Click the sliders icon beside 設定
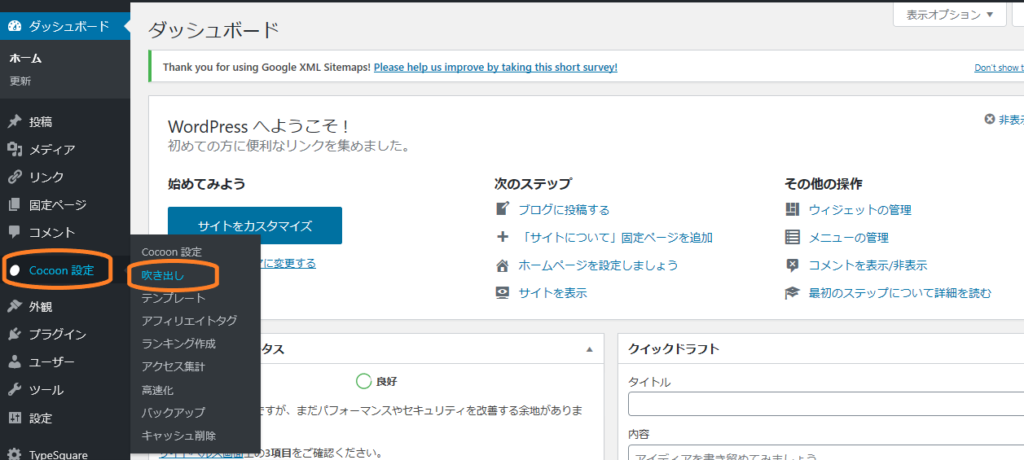1024x460 pixels. tap(15, 418)
